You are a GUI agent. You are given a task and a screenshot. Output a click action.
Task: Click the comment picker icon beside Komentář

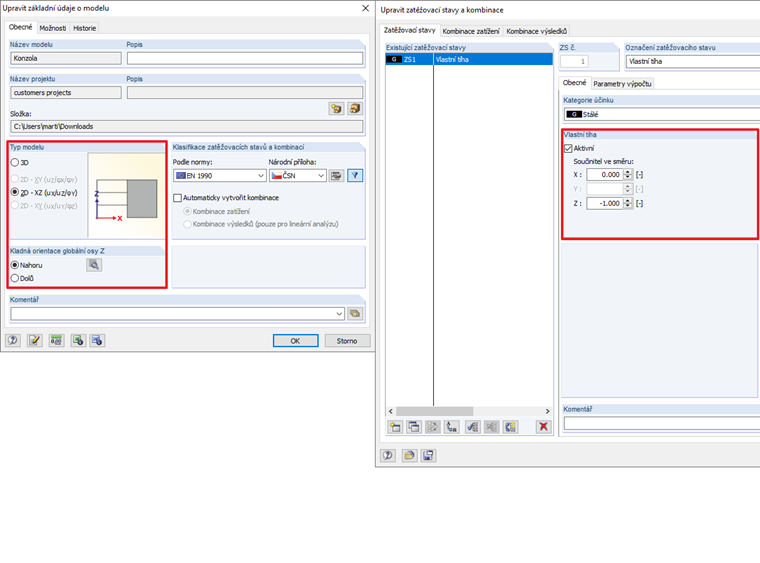coord(355,313)
